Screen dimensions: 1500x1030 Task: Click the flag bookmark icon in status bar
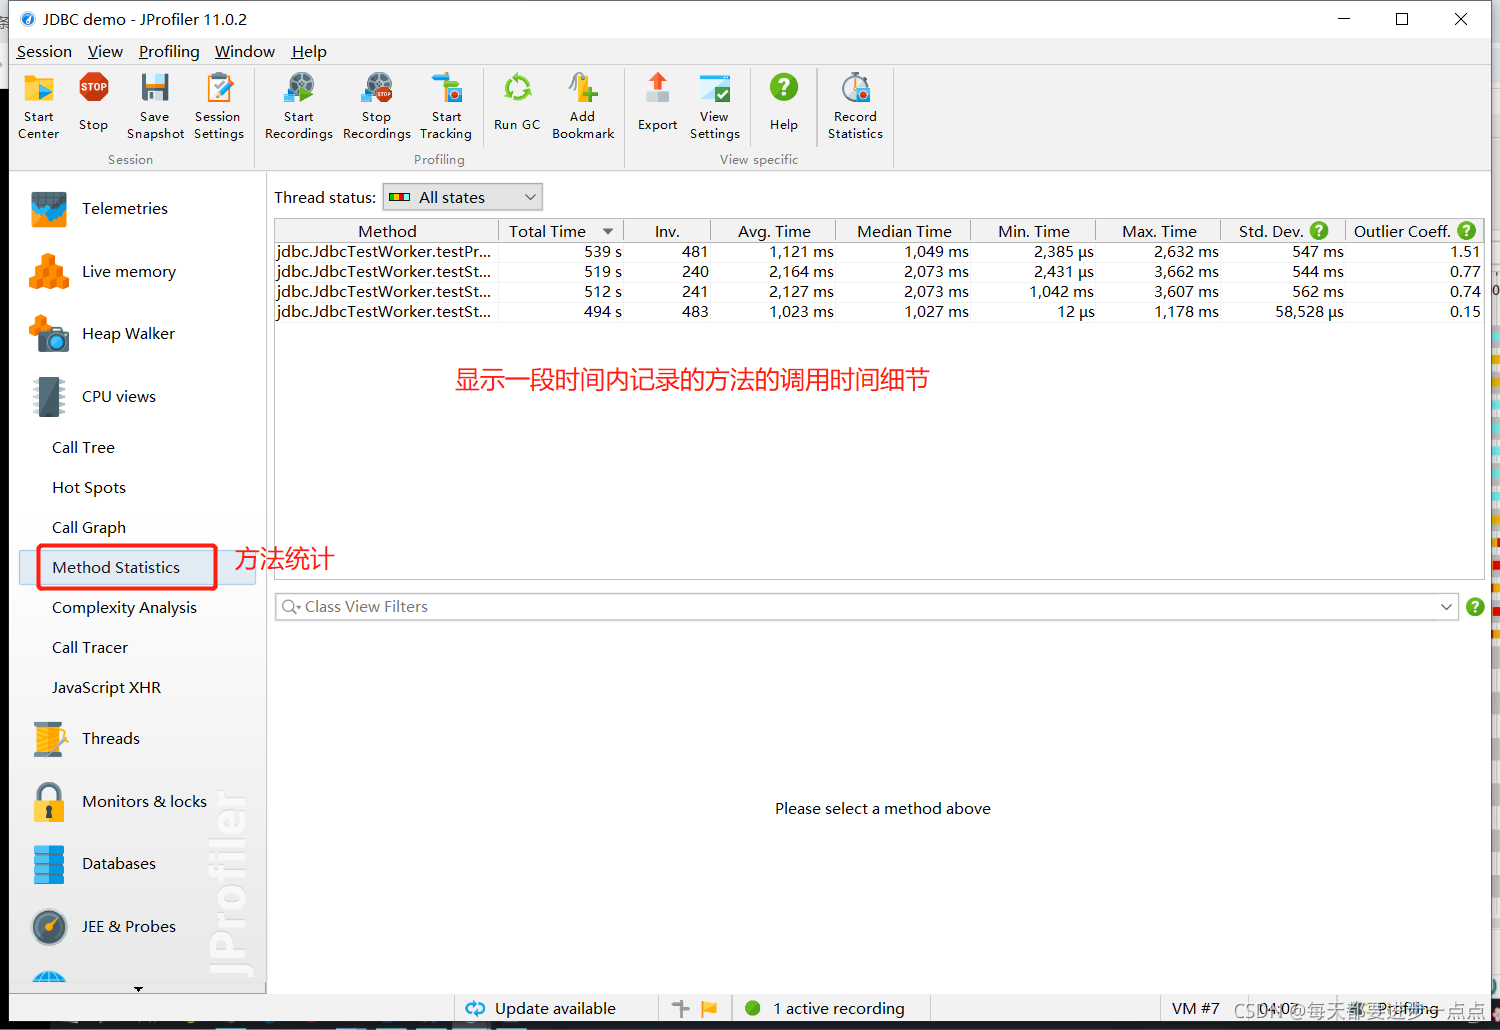pyautogui.click(x=710, y=1009)
